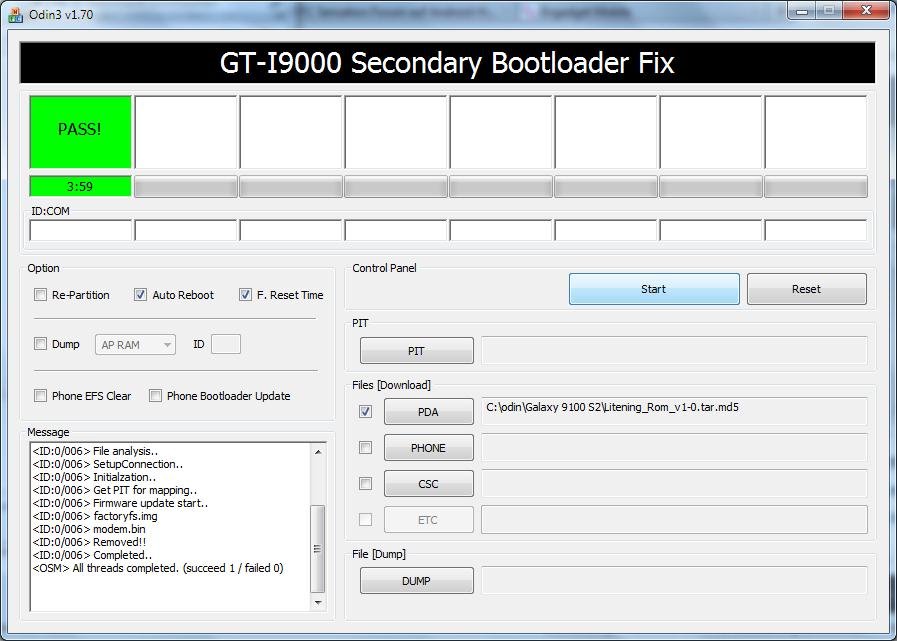This screenshot has width=897, height=641.
Task: Select the "Get PIT for mapping.." log line
Action: (115, 490)
